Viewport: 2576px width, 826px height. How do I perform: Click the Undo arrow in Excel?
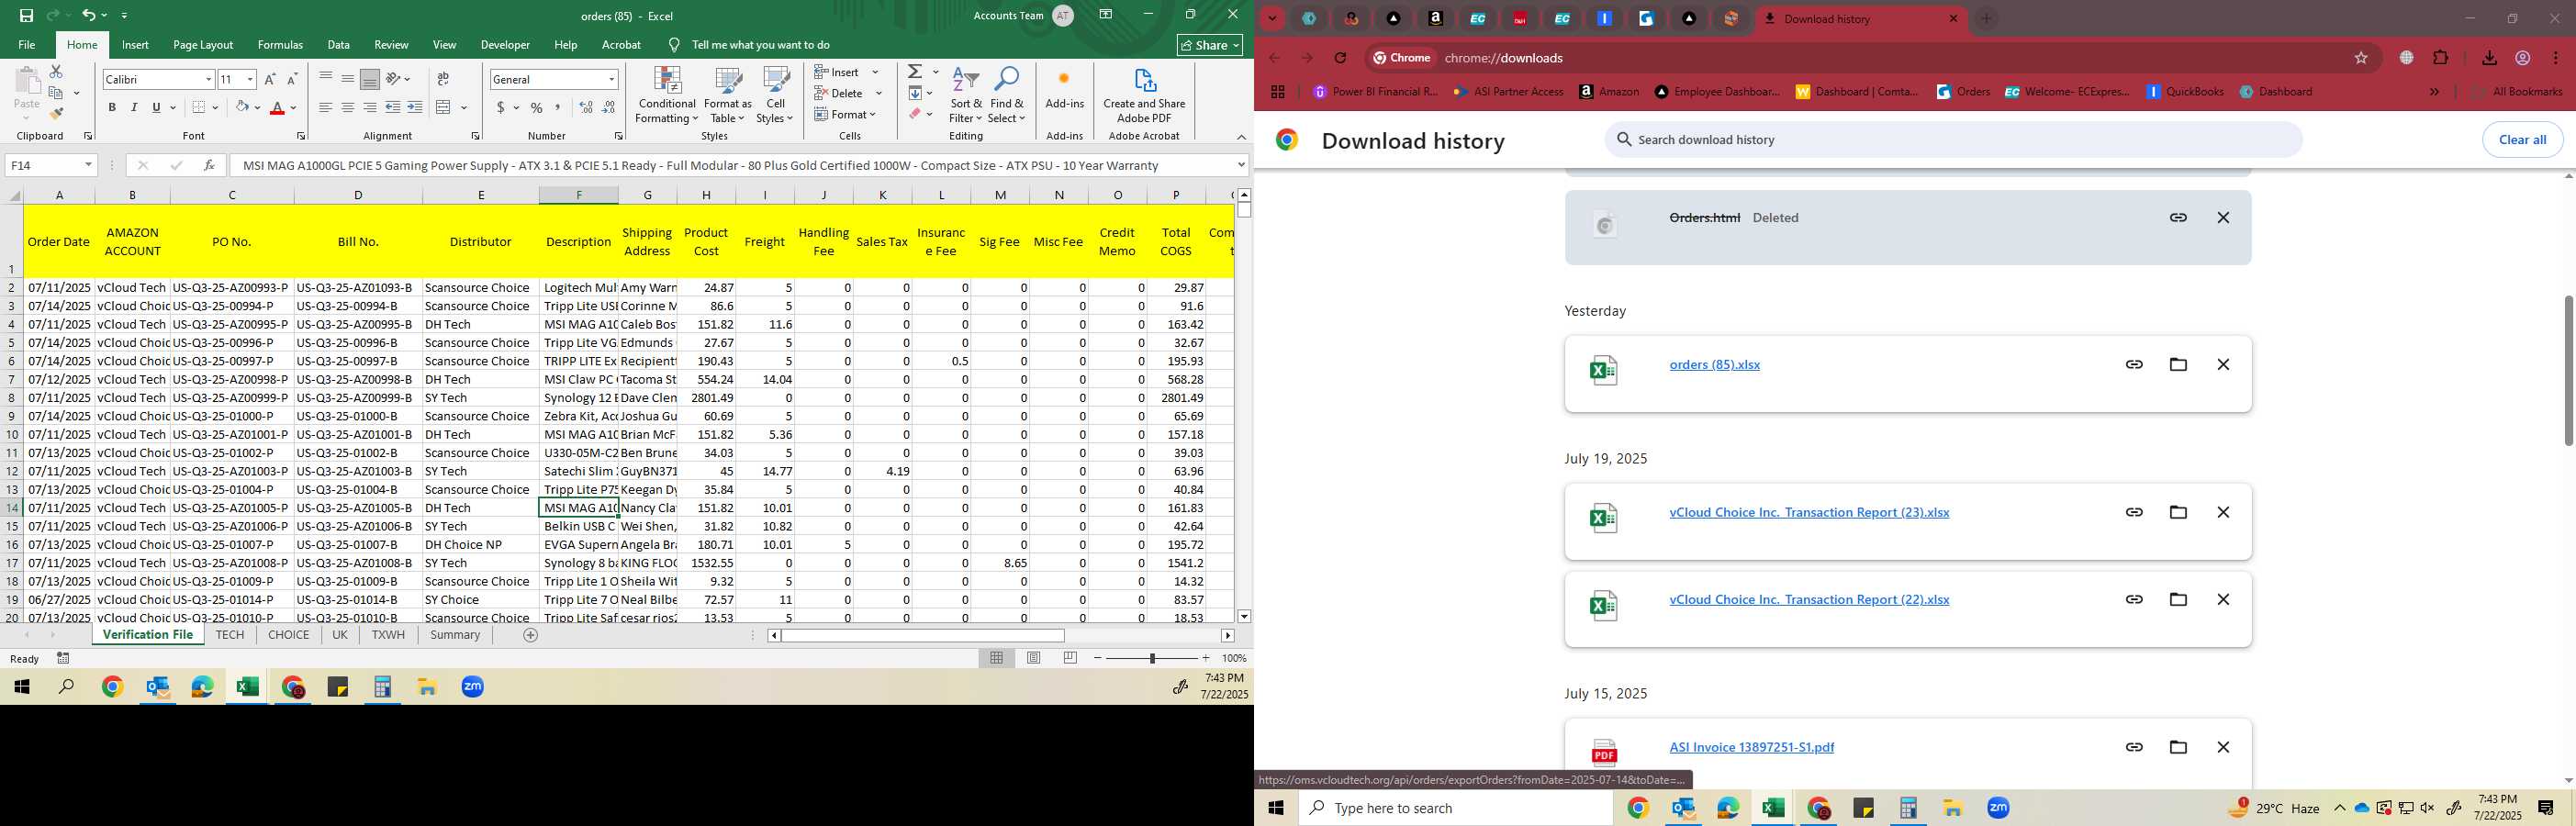(x=89, y=15)
